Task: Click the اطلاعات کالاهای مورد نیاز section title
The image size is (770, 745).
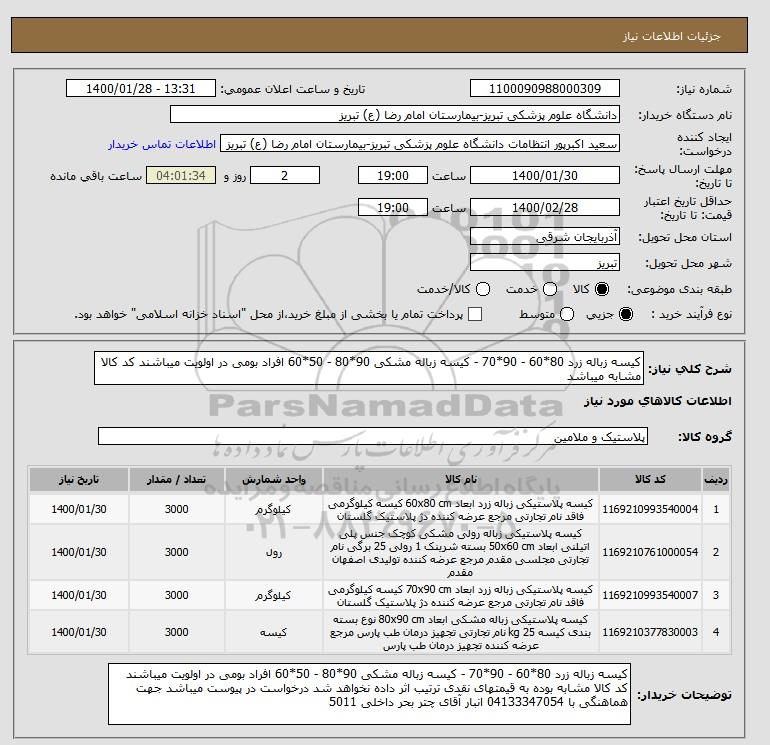Action: pyautogui.click(x=658, y=401)
